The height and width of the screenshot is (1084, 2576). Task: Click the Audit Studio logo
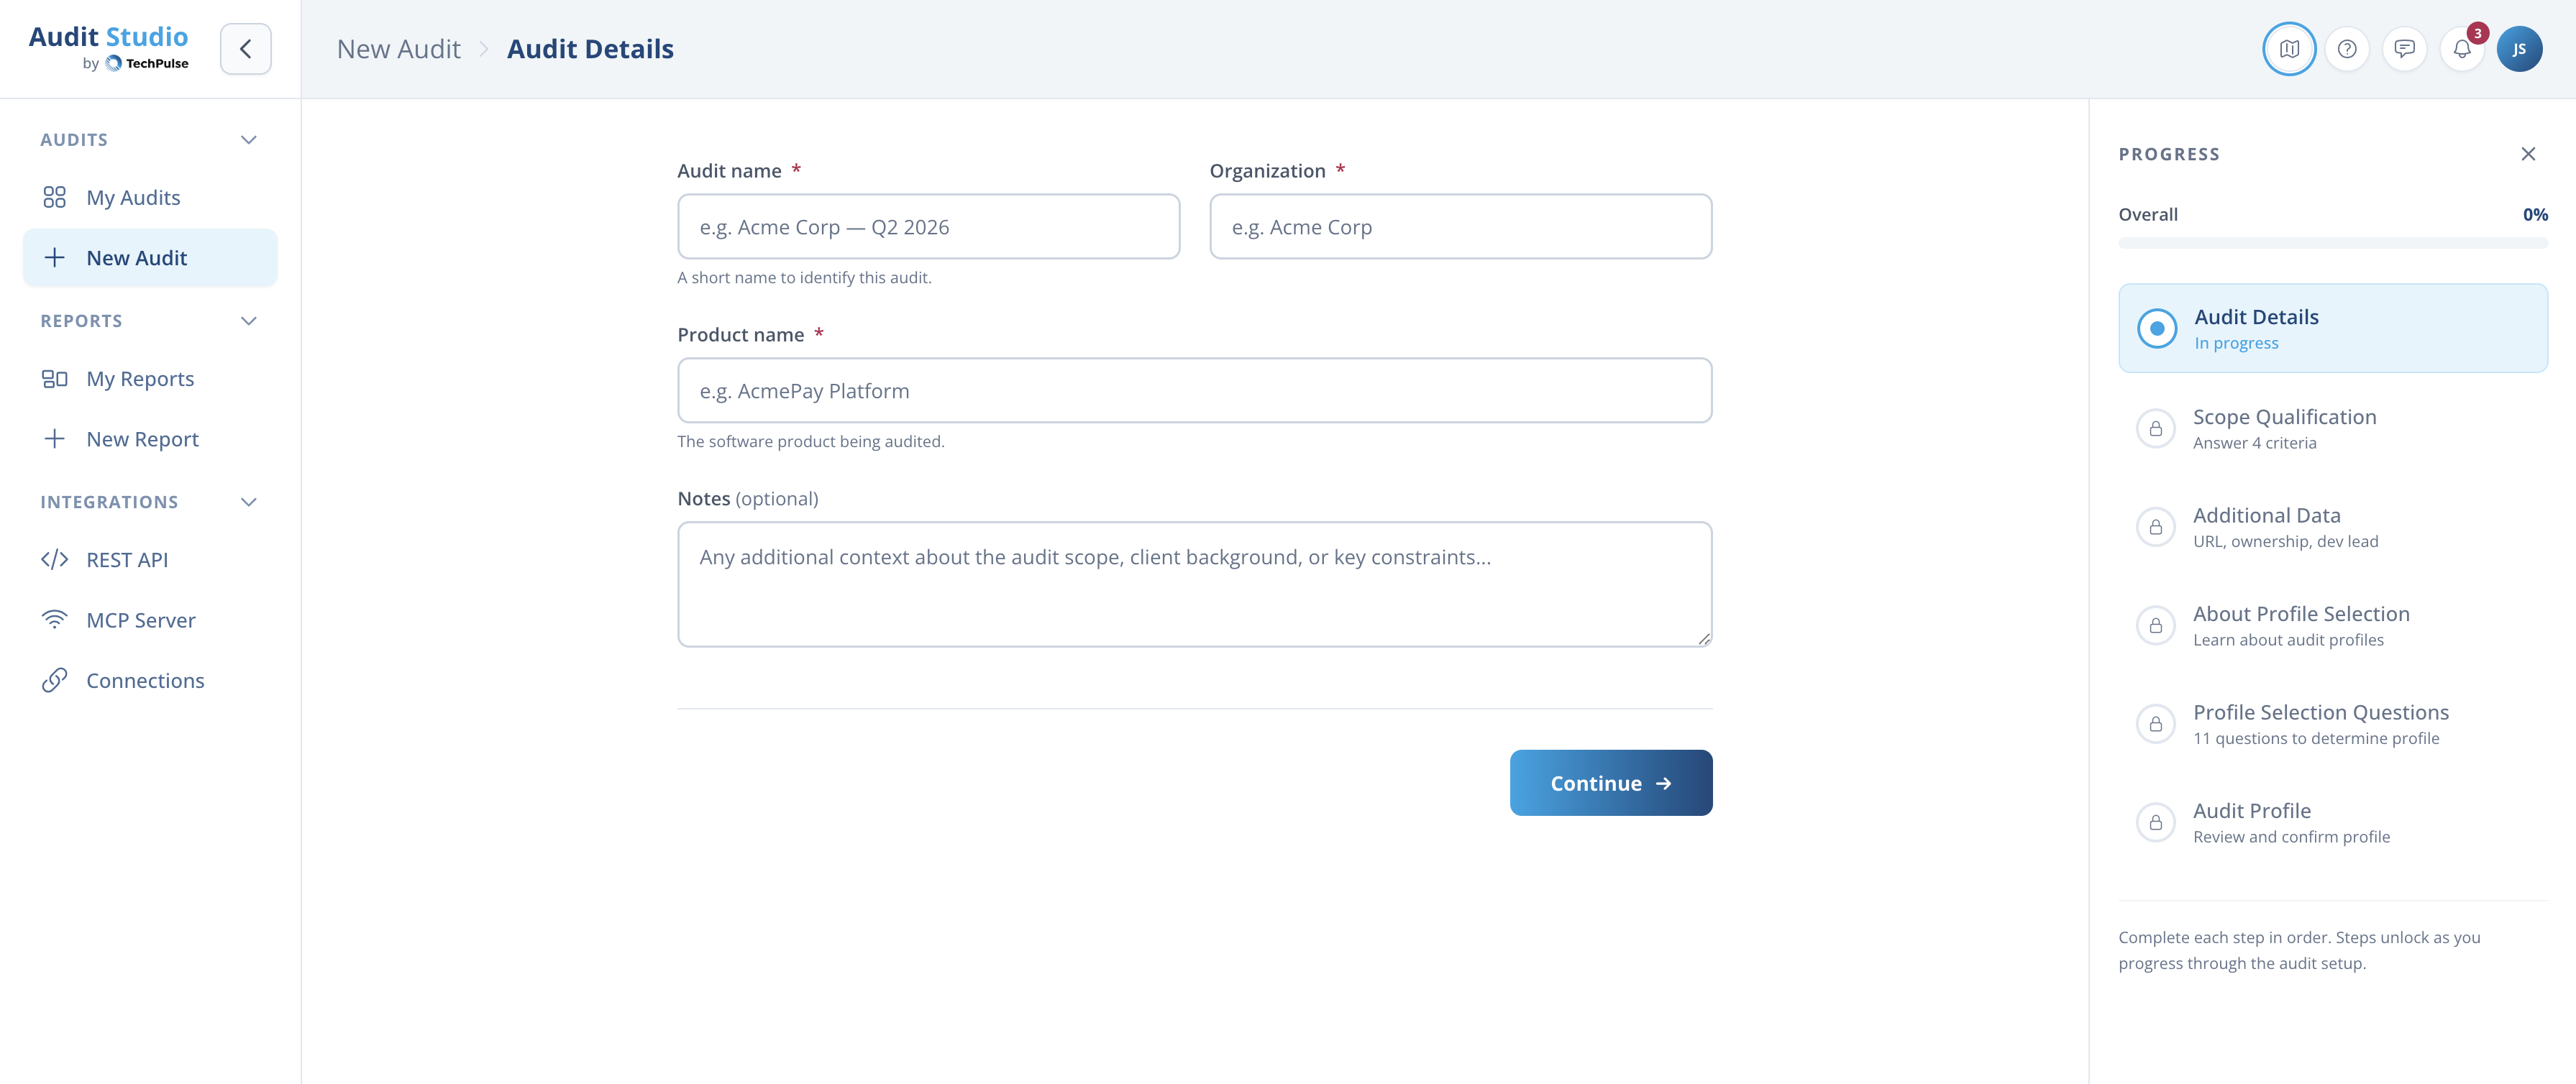click(x=108, y=47)
